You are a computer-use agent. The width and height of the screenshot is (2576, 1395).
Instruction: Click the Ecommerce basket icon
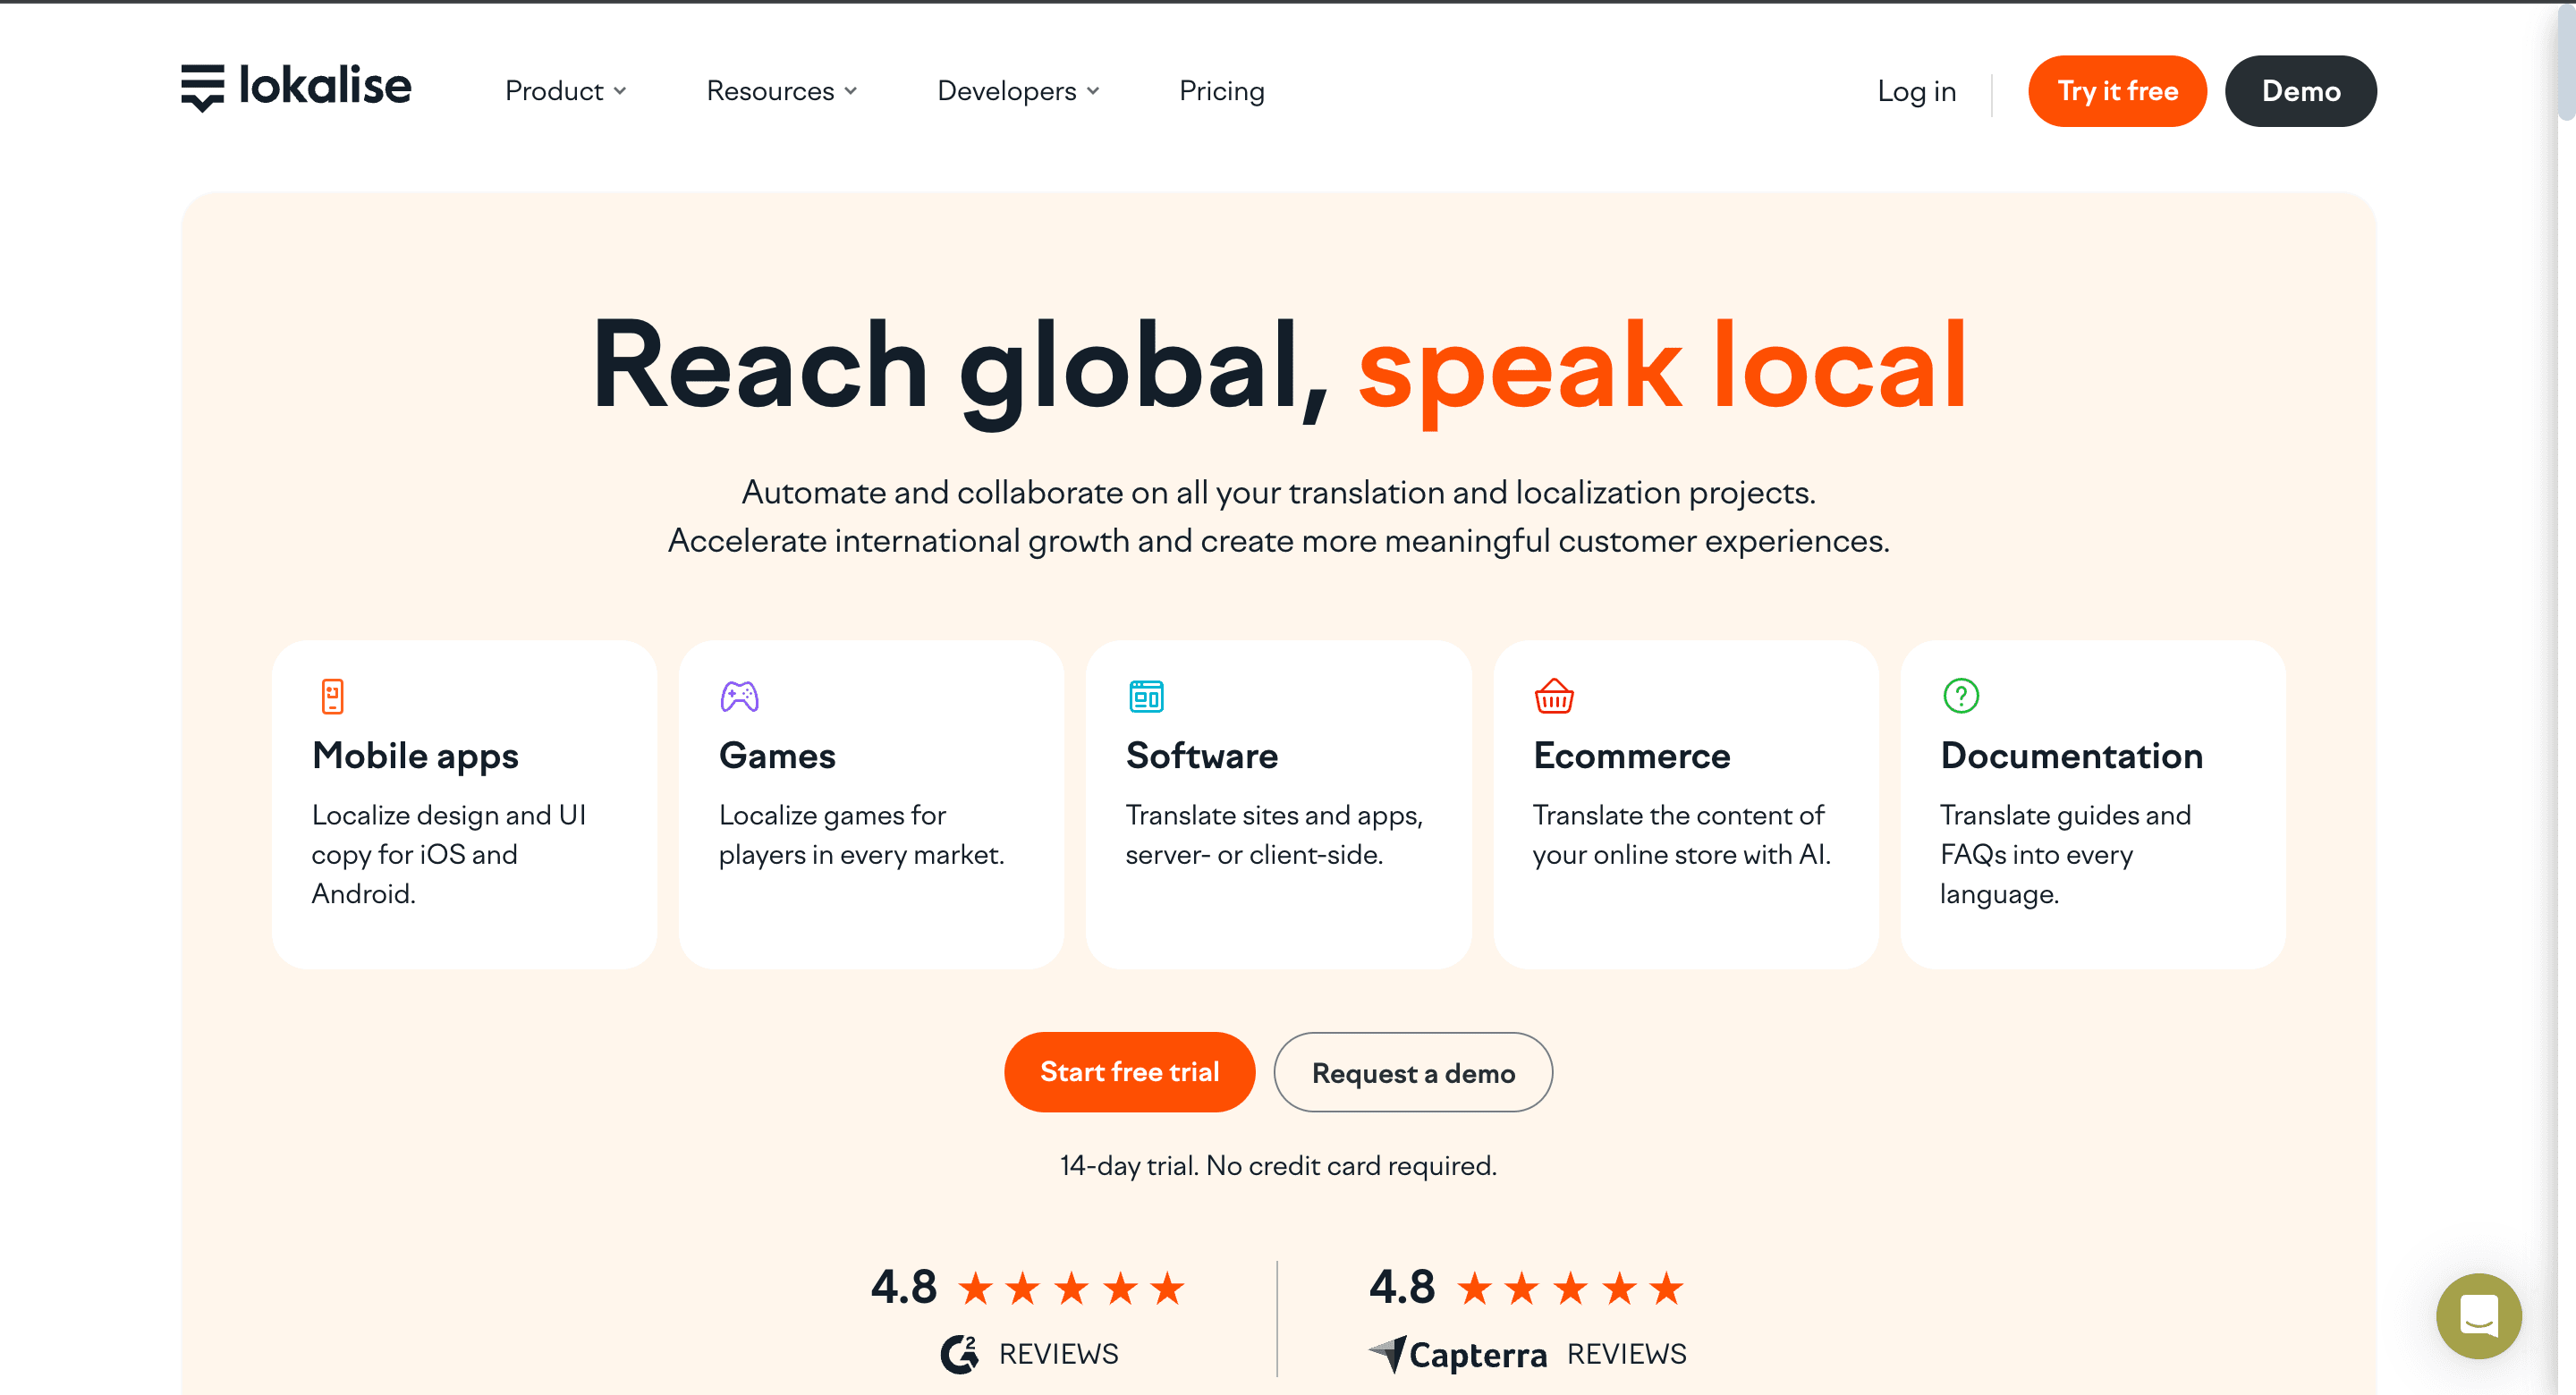pyautogui.click(x=1554, y=696)
